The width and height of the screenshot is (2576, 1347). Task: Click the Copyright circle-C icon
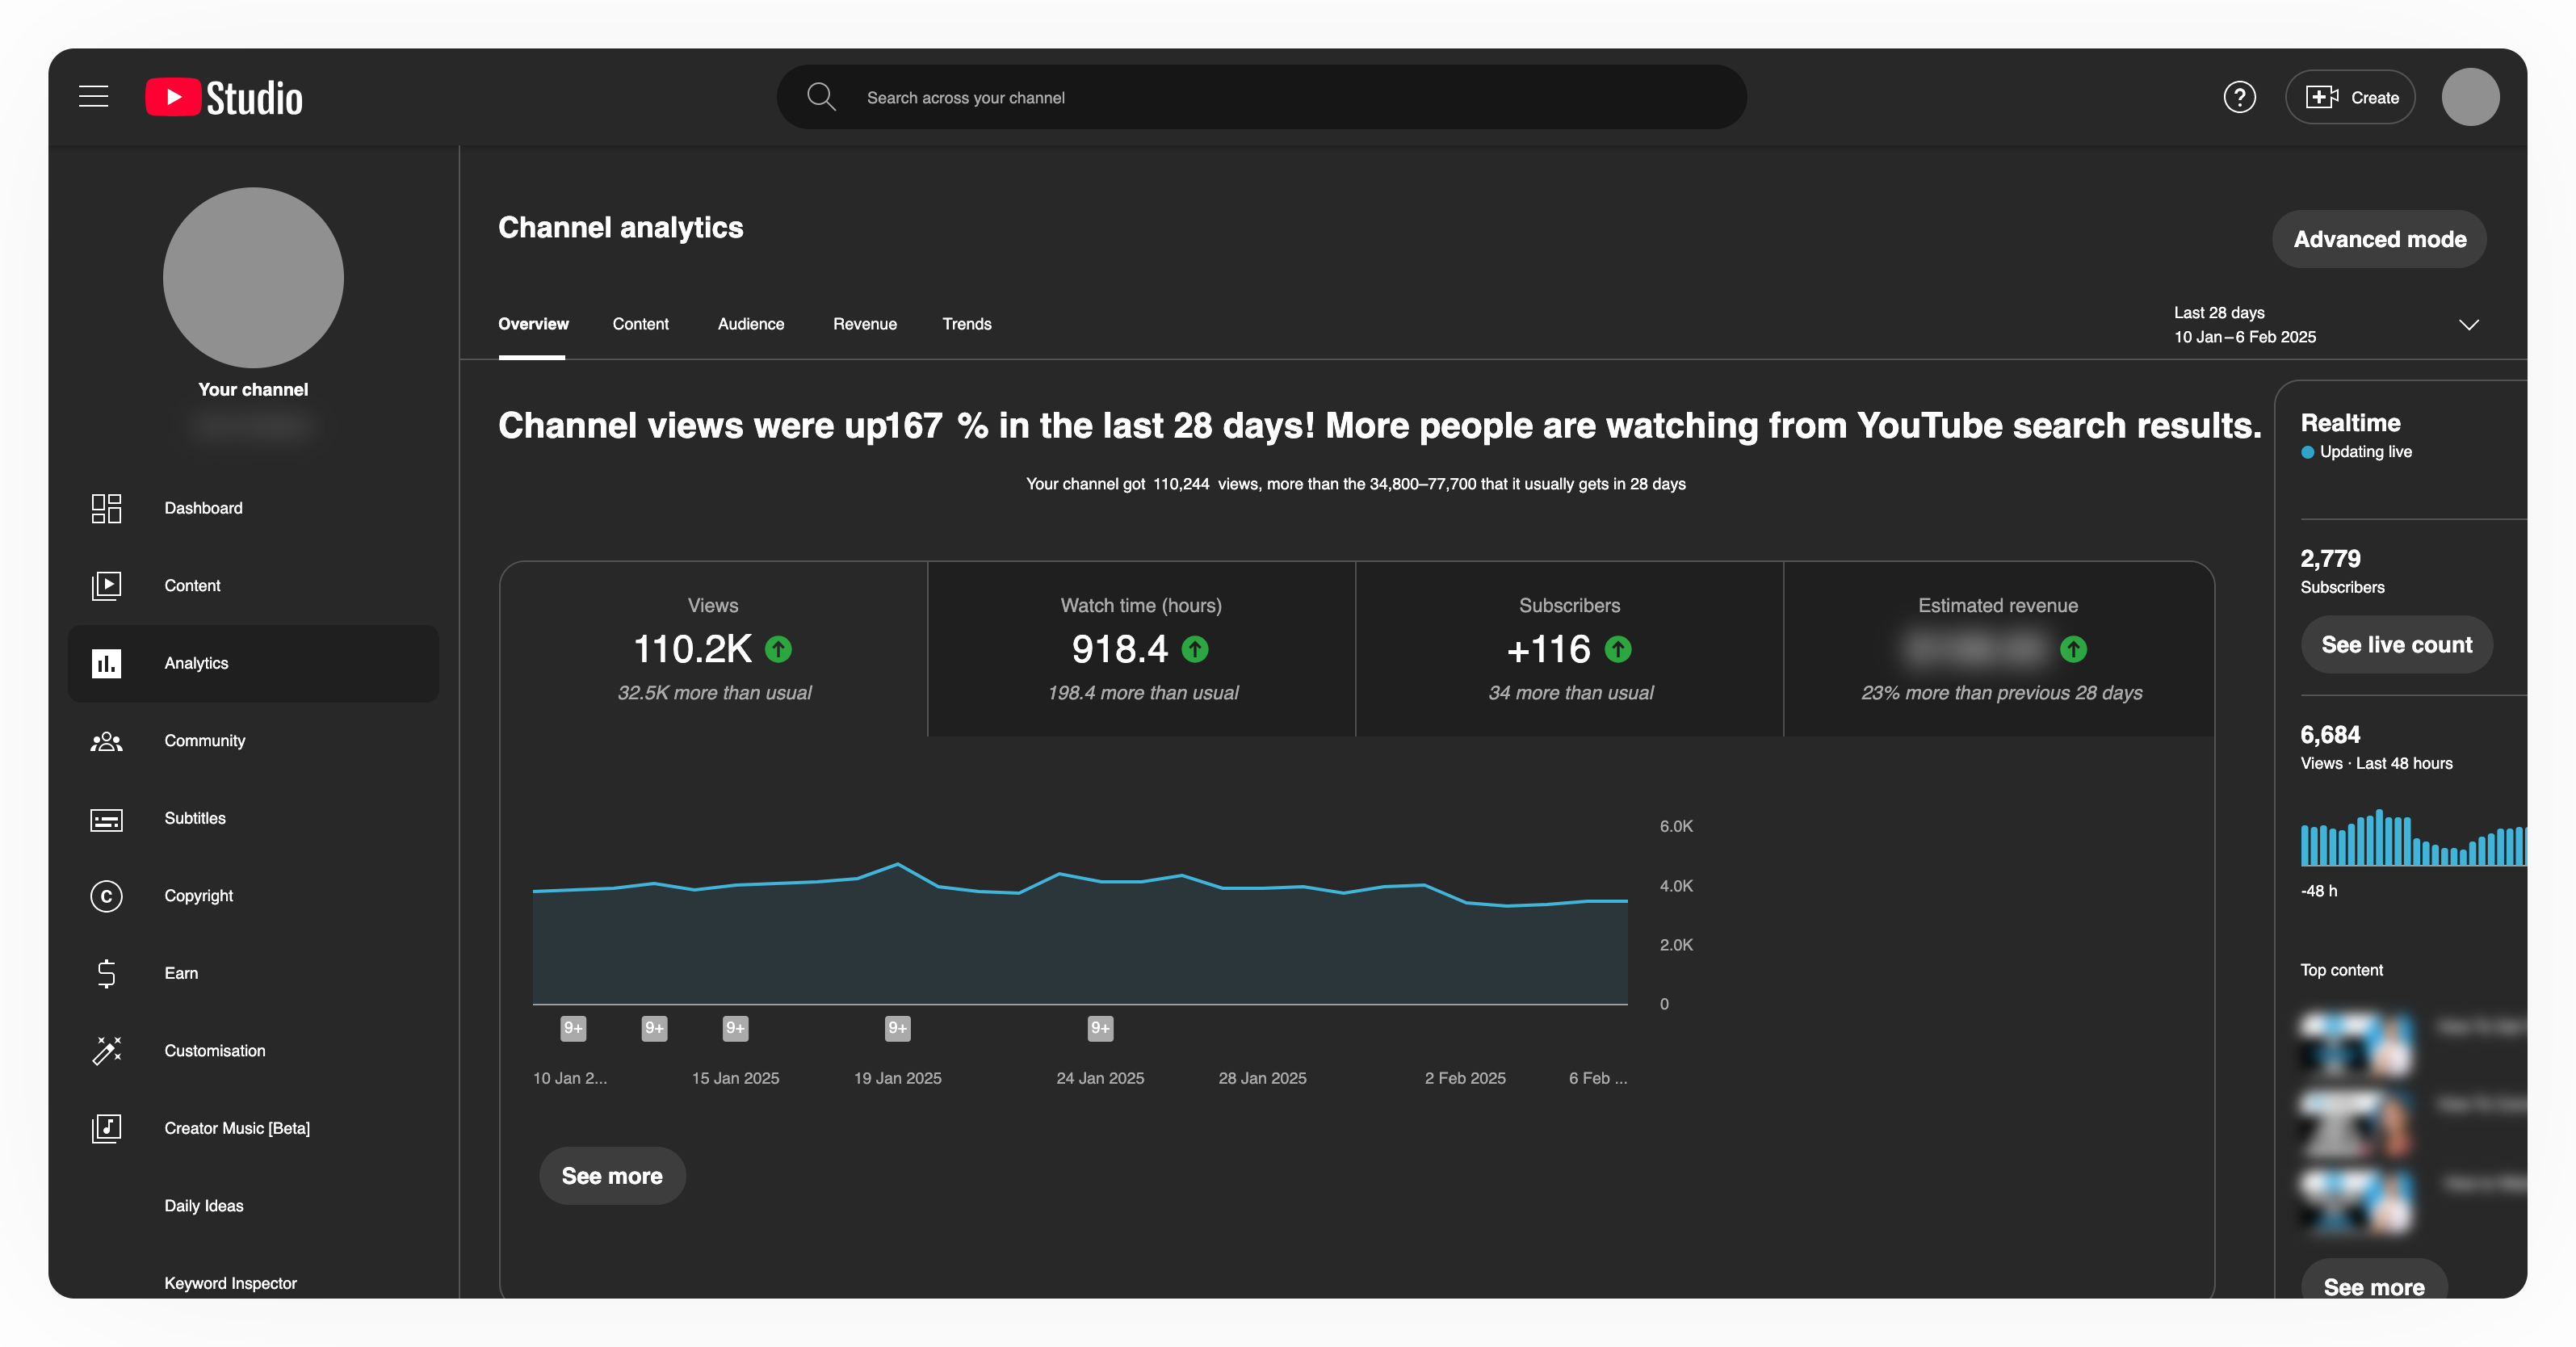click(x=106, y=896)
